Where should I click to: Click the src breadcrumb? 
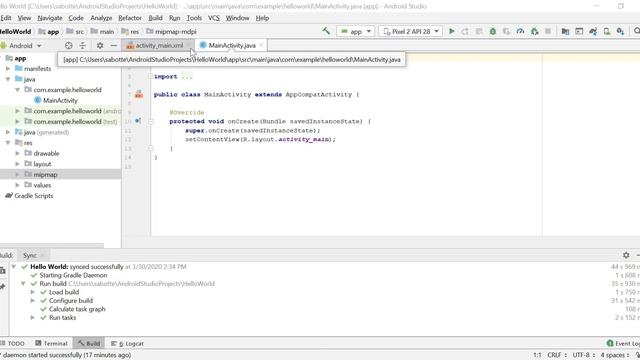tap(75, 31)
